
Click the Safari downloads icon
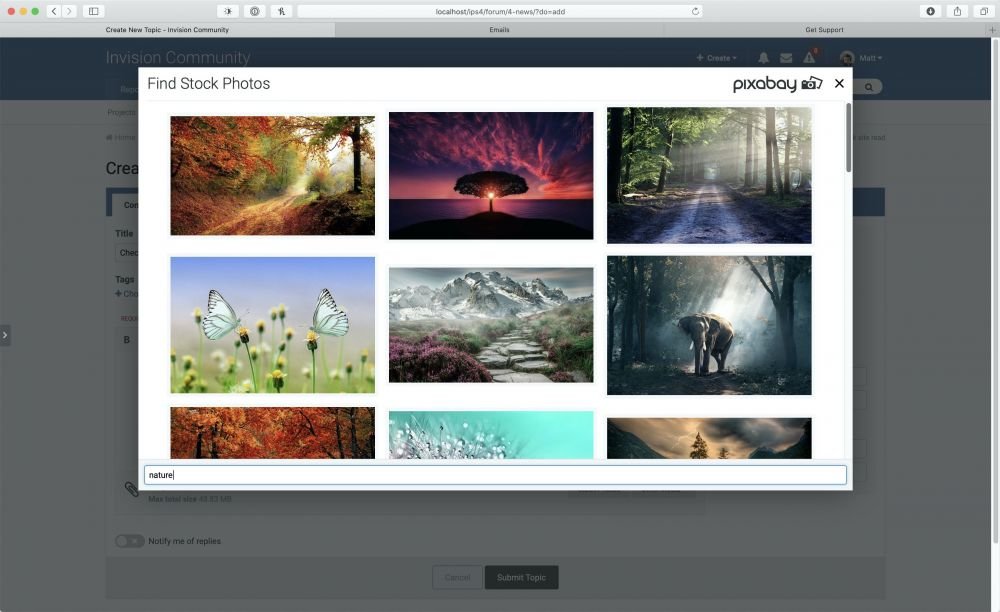click(931, 11)
